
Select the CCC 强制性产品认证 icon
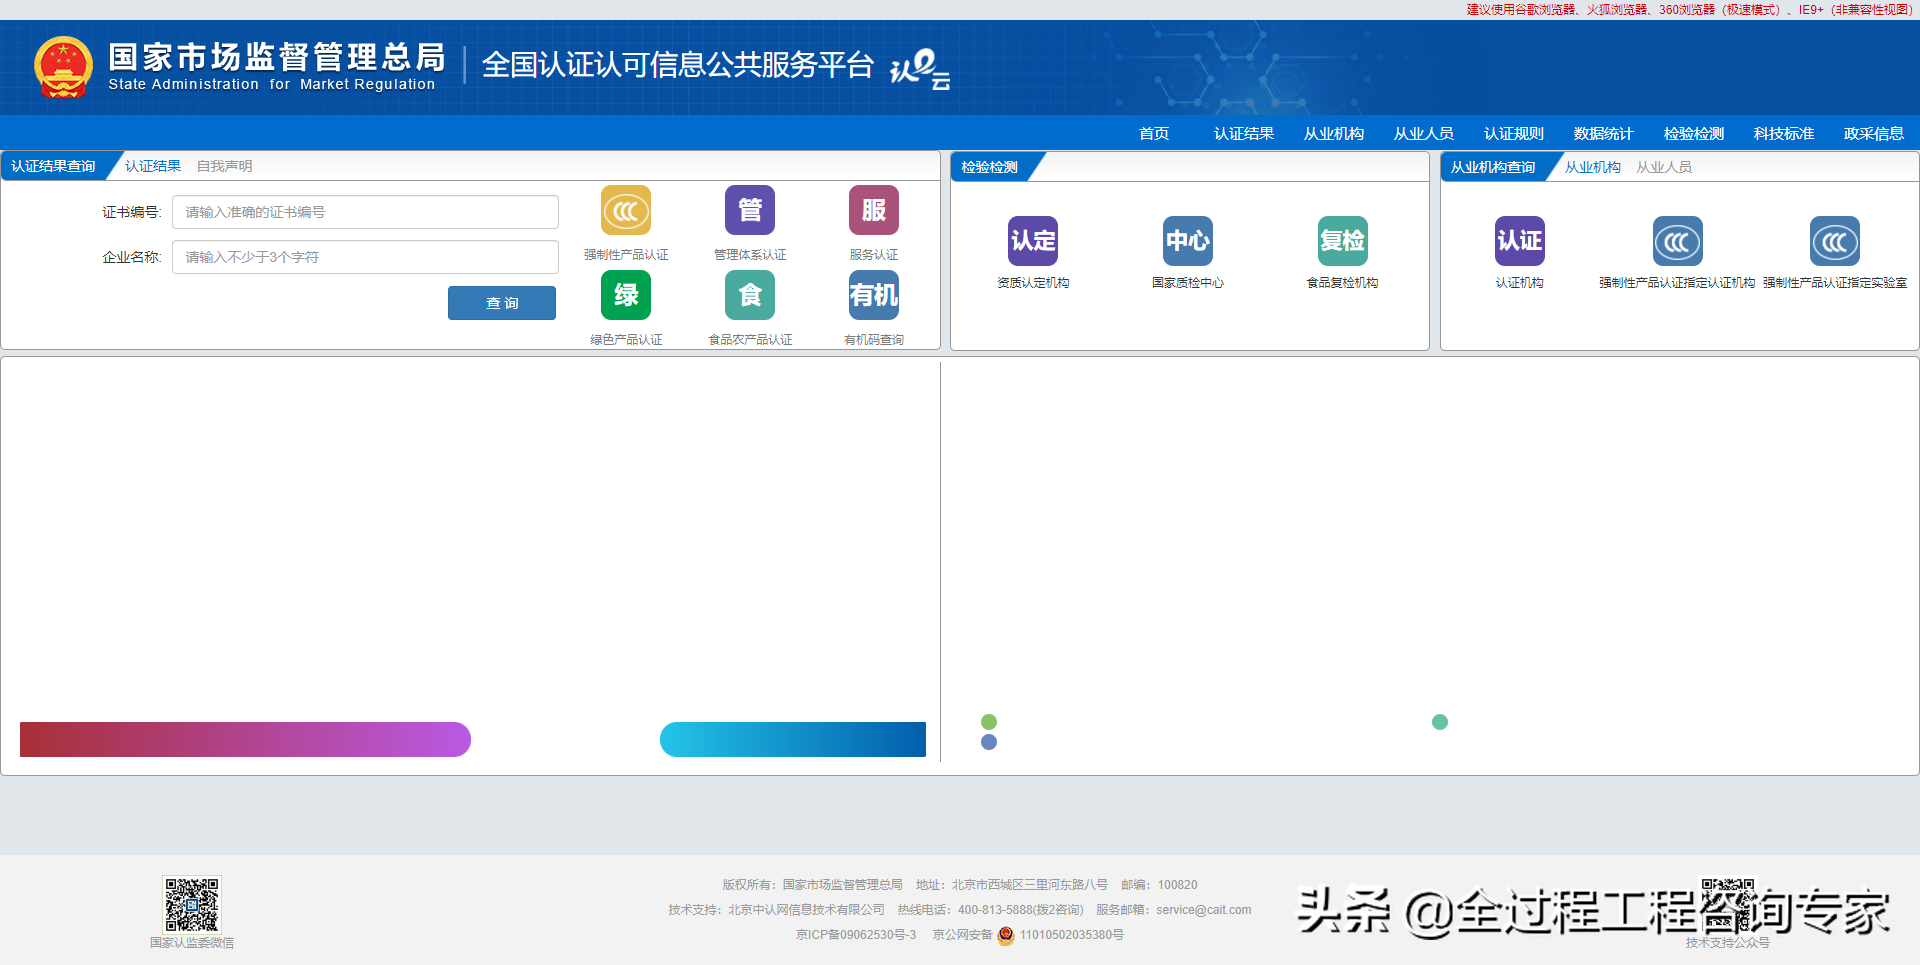(625, 210)
